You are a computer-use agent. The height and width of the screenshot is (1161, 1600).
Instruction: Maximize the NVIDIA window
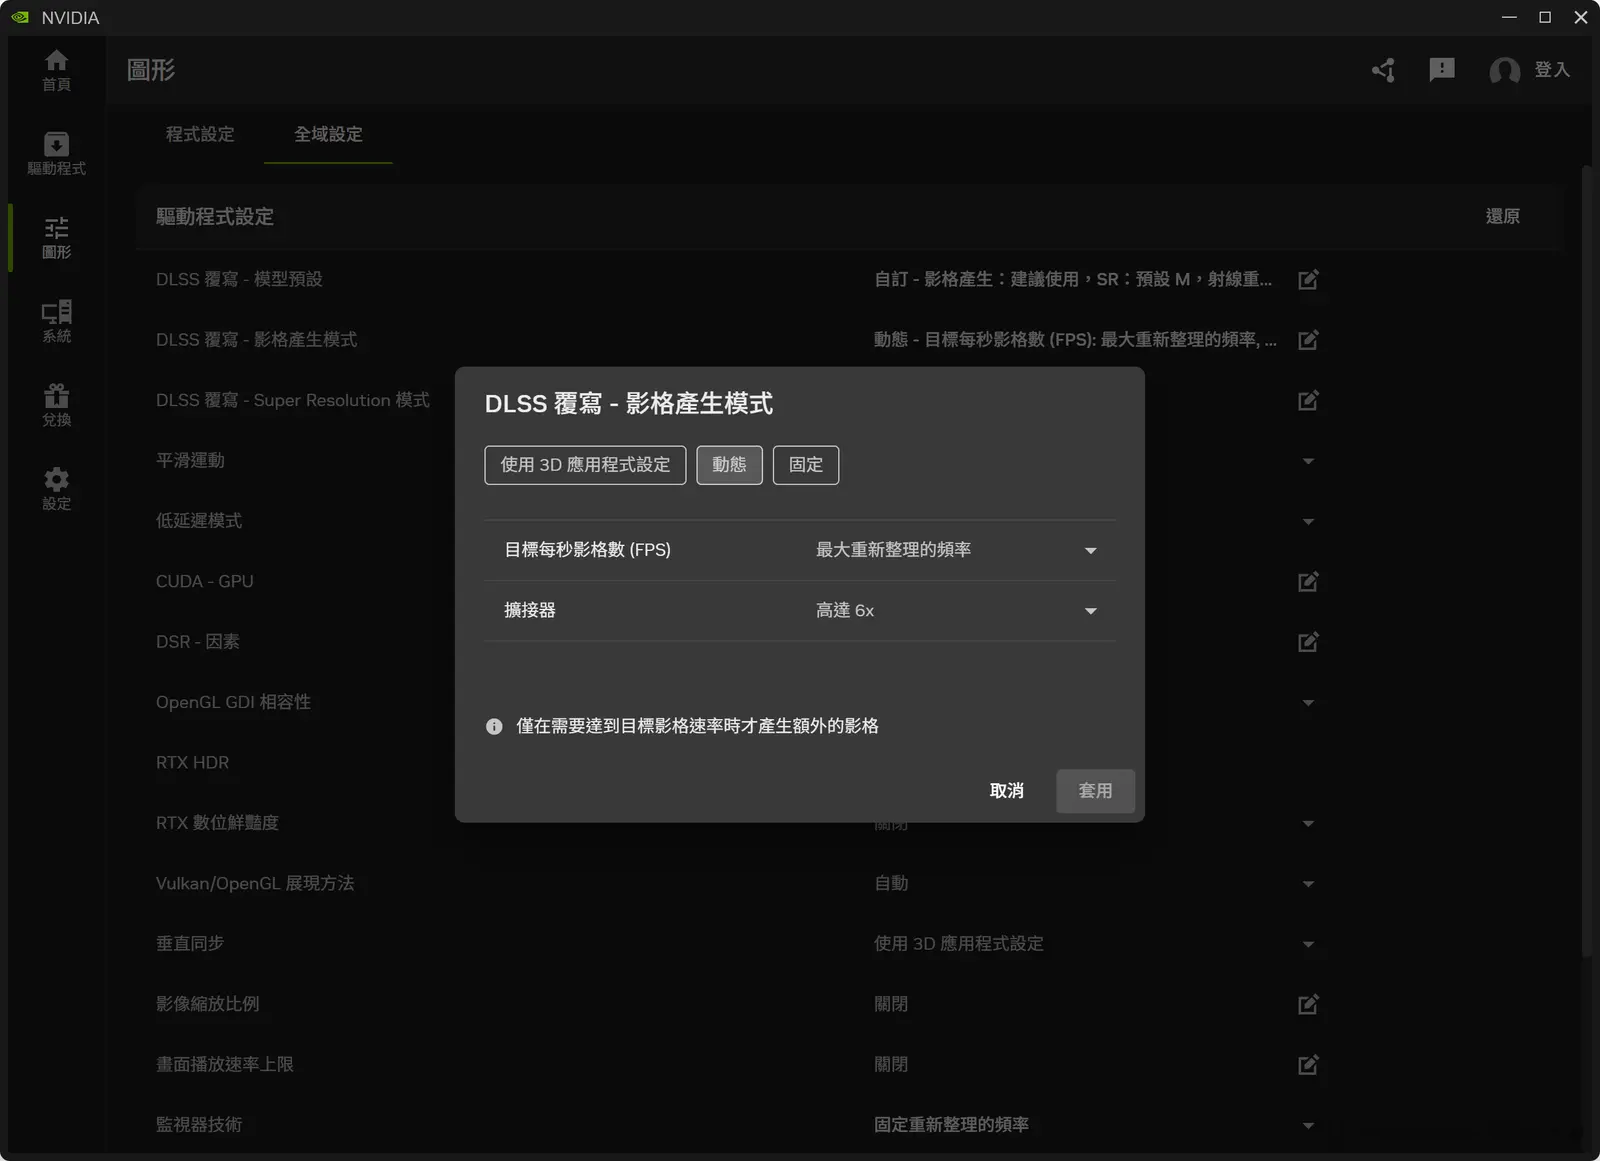click(x=1545, y=17)
